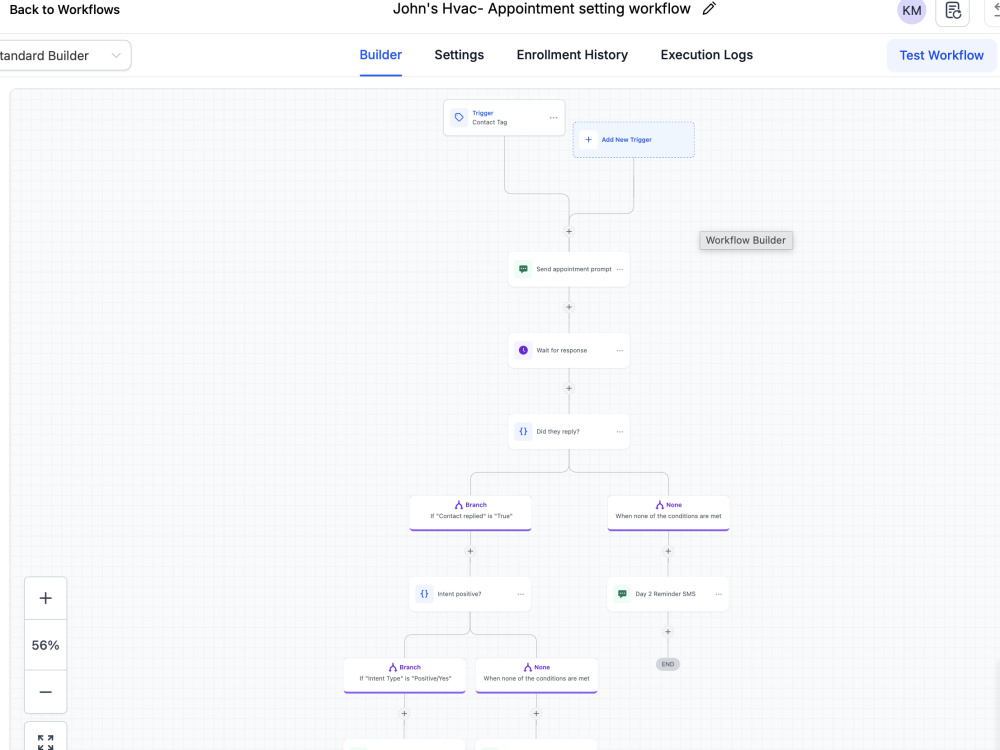Click the pencil icon to rename the workflow
This screenshot has width=1000, height=750.
709,9
